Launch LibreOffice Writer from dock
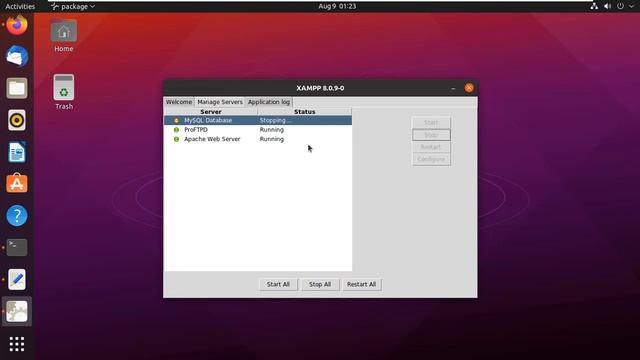 coord(17,152)
